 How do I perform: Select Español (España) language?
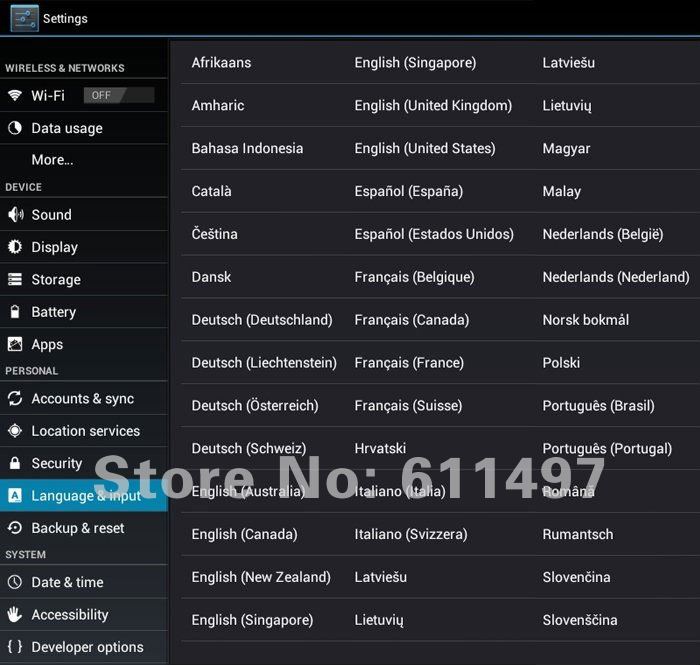click(x=409, y=191)
